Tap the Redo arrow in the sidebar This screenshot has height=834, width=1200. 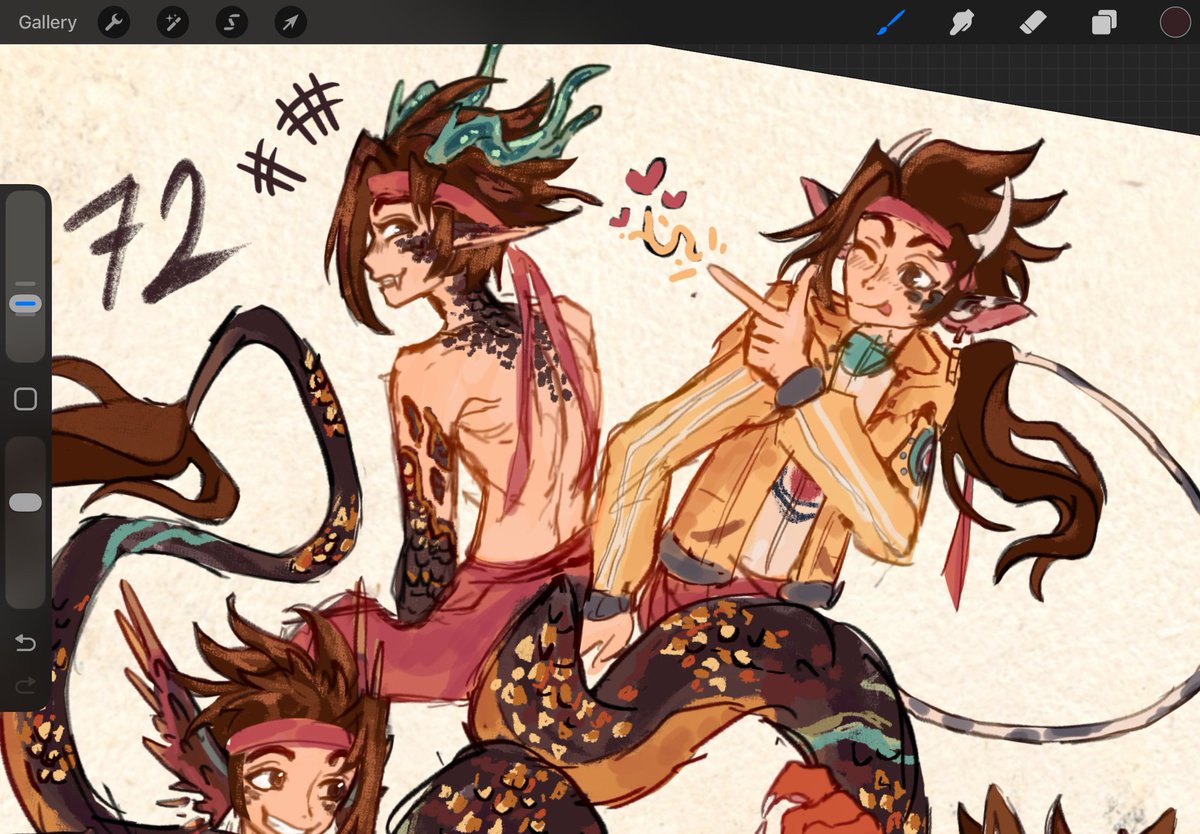(25, 685)
